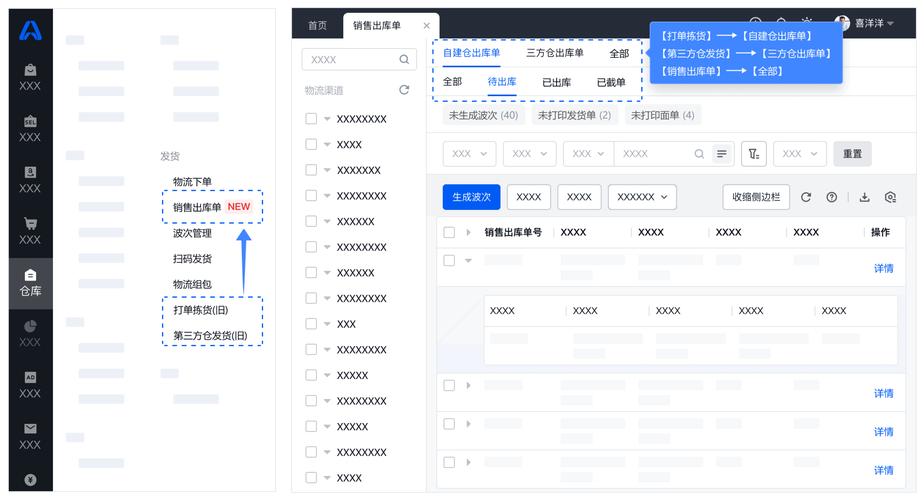Click the pie chart icon in sidebar
924x500 pixels.
tap(30, 326)
